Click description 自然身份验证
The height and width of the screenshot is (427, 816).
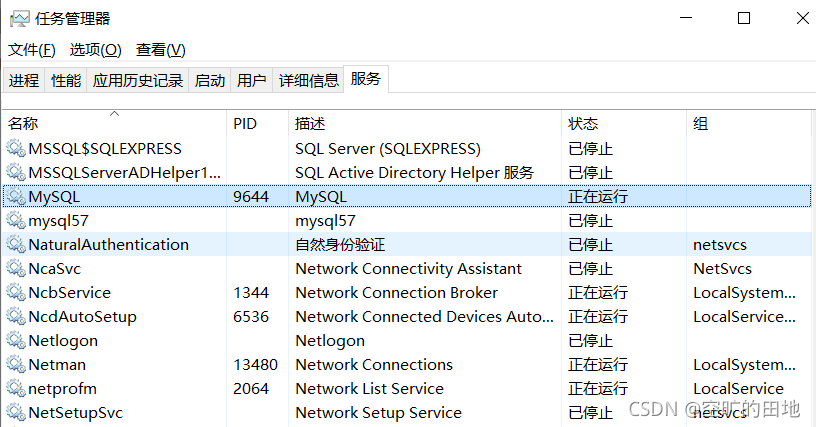340,244
